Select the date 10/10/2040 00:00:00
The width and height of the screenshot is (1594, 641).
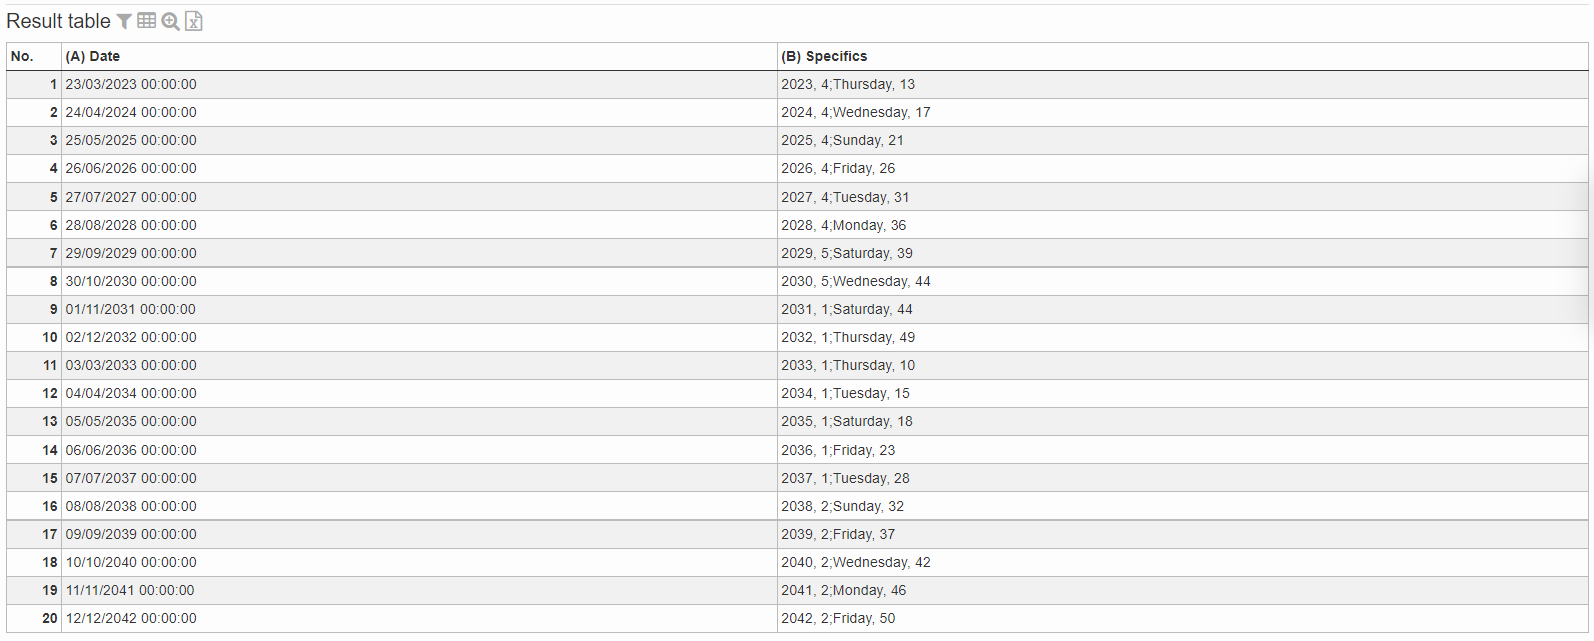(x=131, y=562)
